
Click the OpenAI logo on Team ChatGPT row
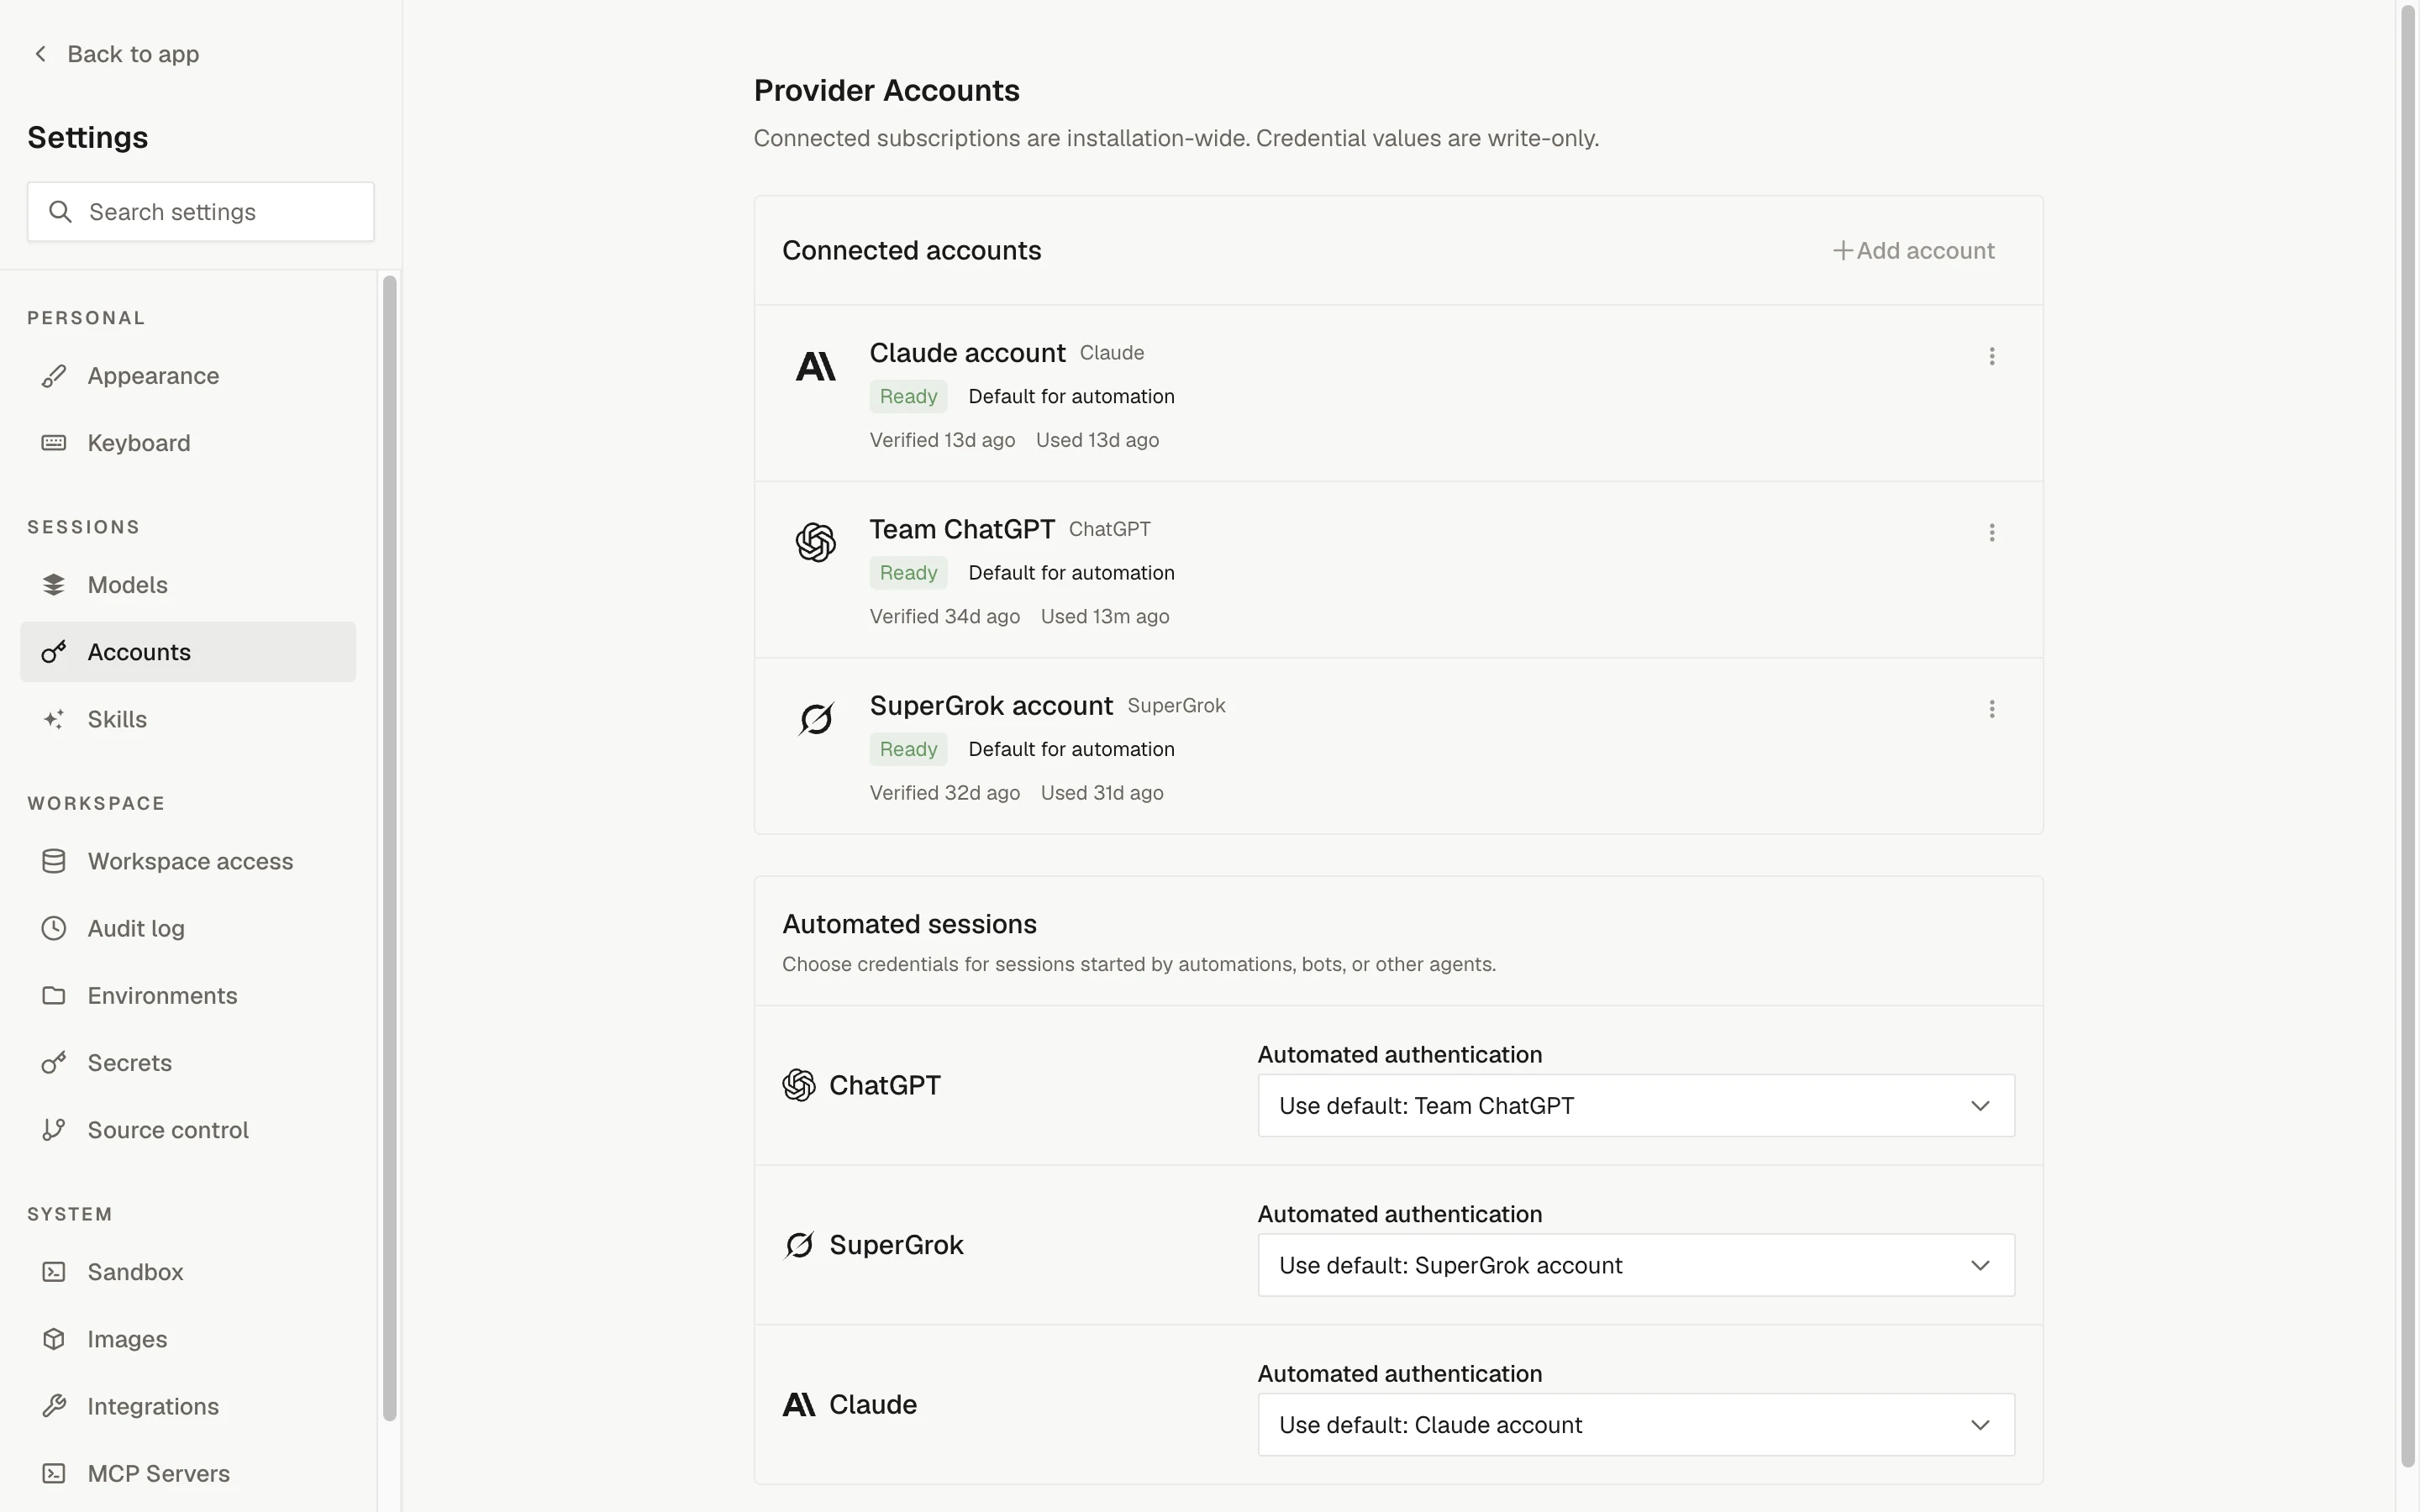point(815,543)
